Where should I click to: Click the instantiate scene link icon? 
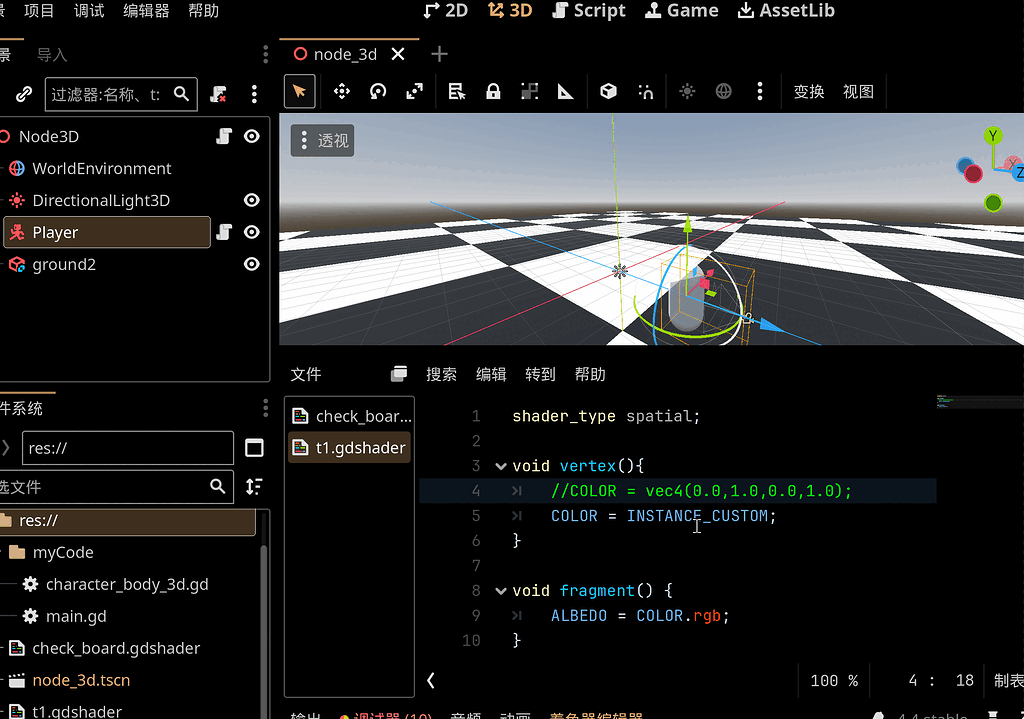pos(24,94)
